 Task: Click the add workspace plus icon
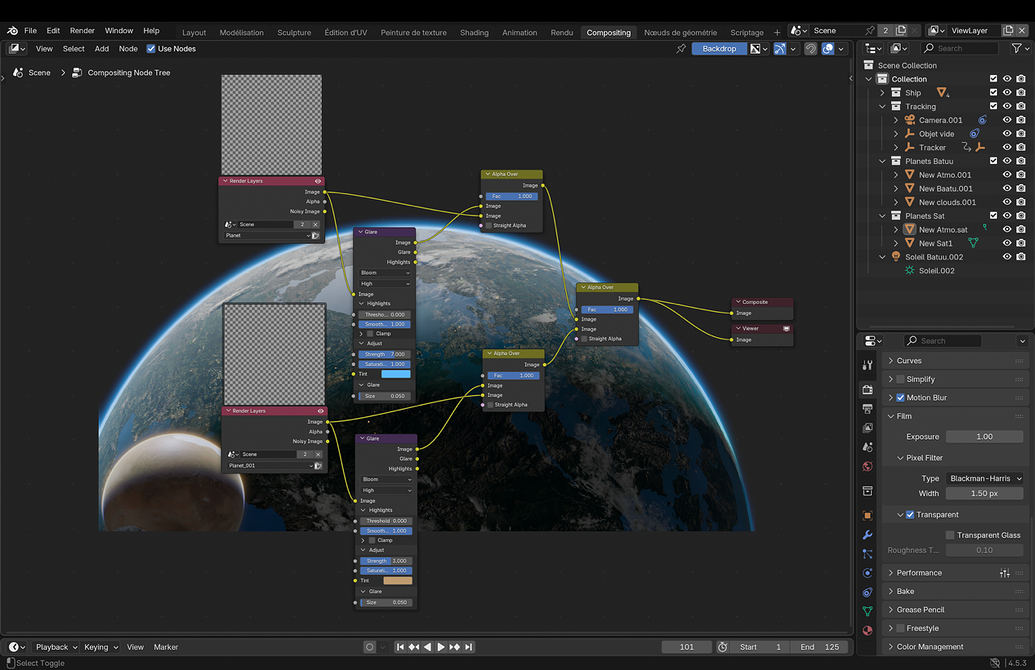(x=777, y=32)
